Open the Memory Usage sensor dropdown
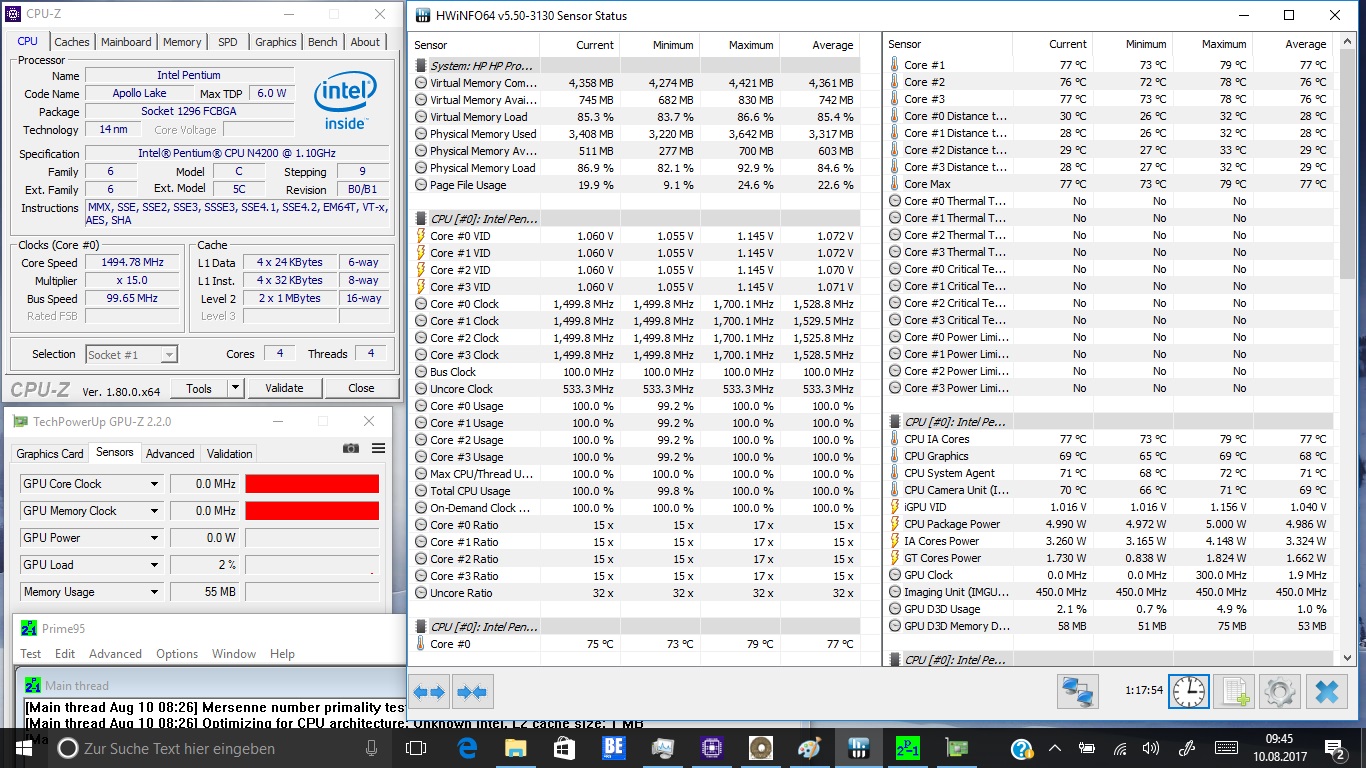The width and height of the screenshot is (1366, 768). 154,592
